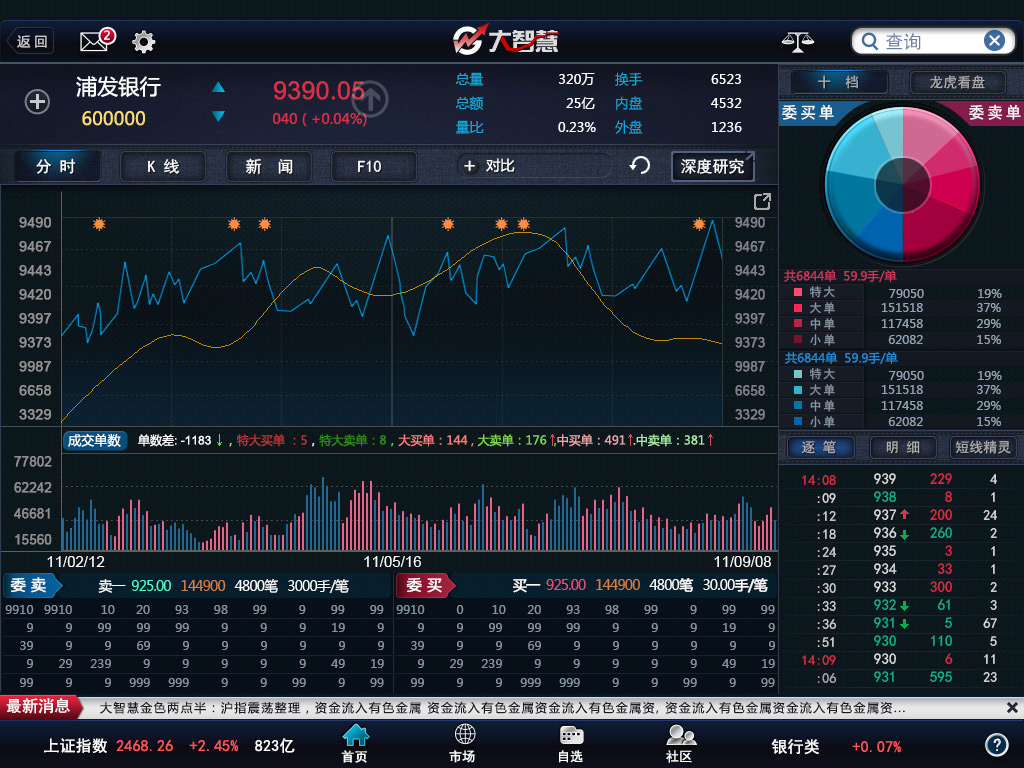Click the balance scale icon

[797, 41]
